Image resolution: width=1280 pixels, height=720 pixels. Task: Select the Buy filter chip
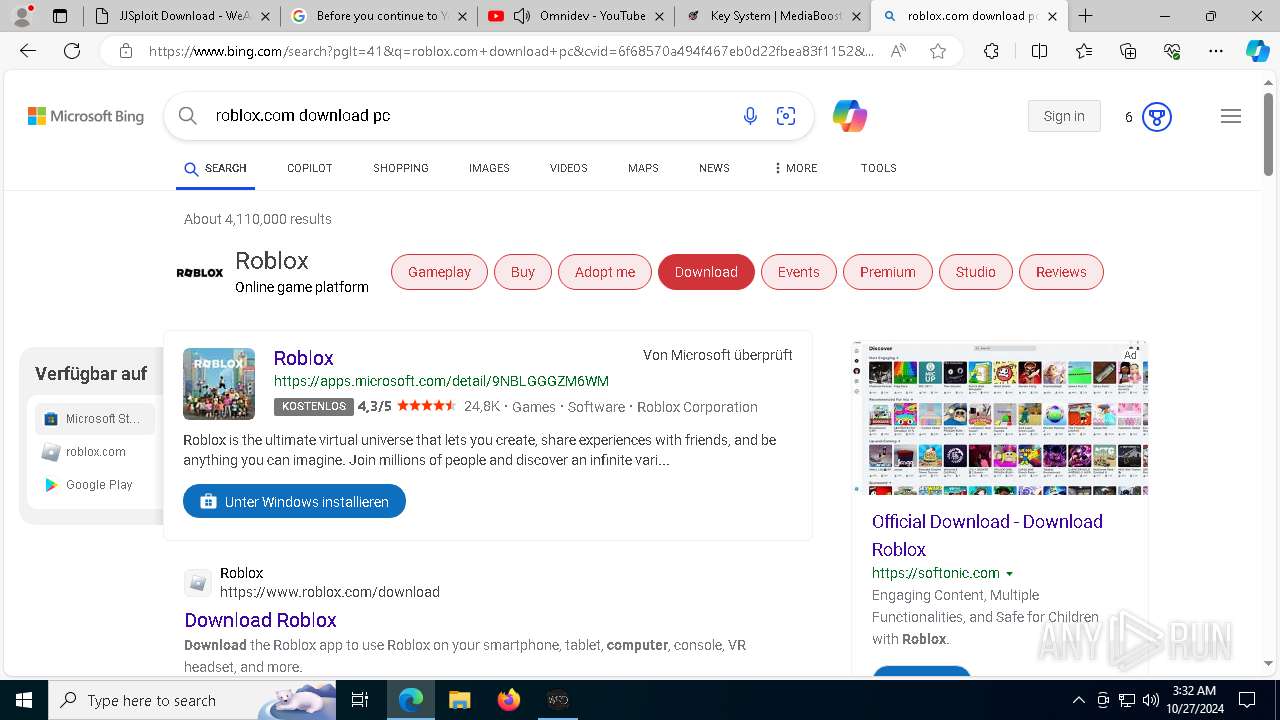[523, 272]
